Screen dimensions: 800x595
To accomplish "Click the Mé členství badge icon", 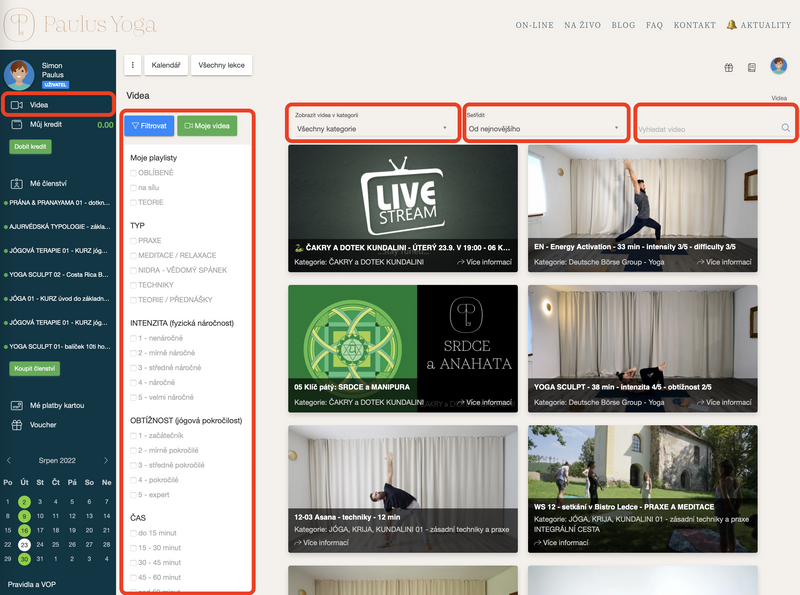I will pos(17,183).
